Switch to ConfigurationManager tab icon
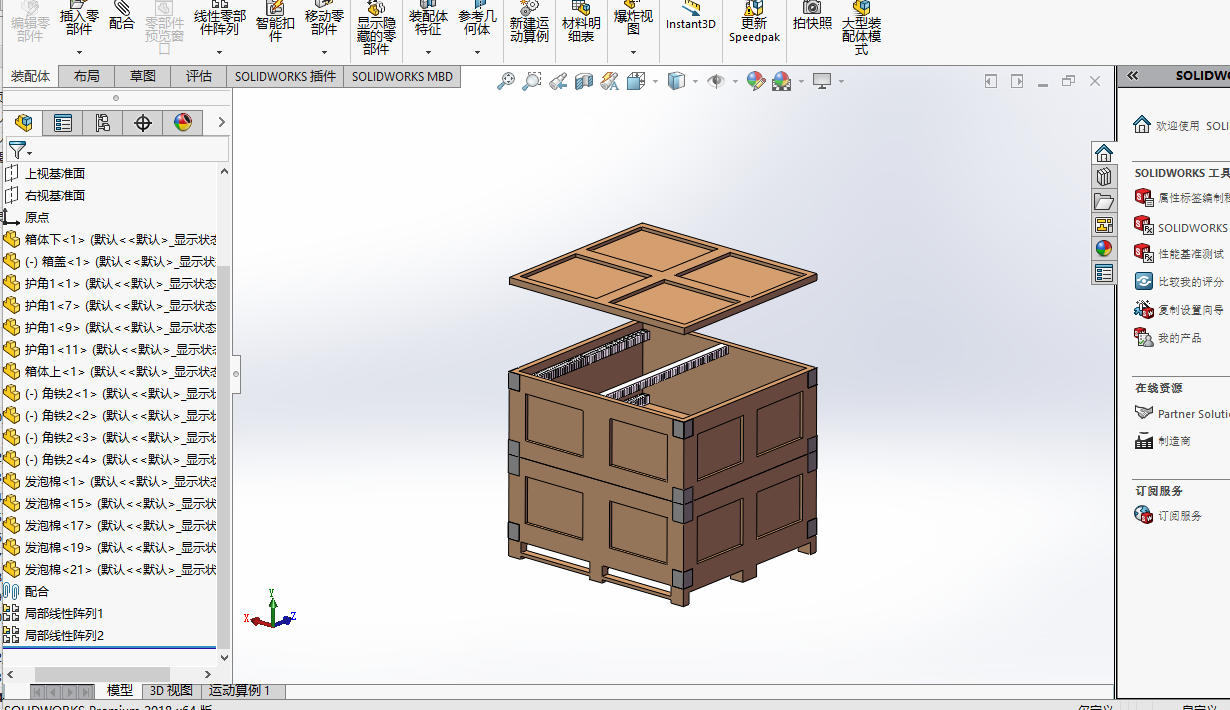 click(103, 123)
